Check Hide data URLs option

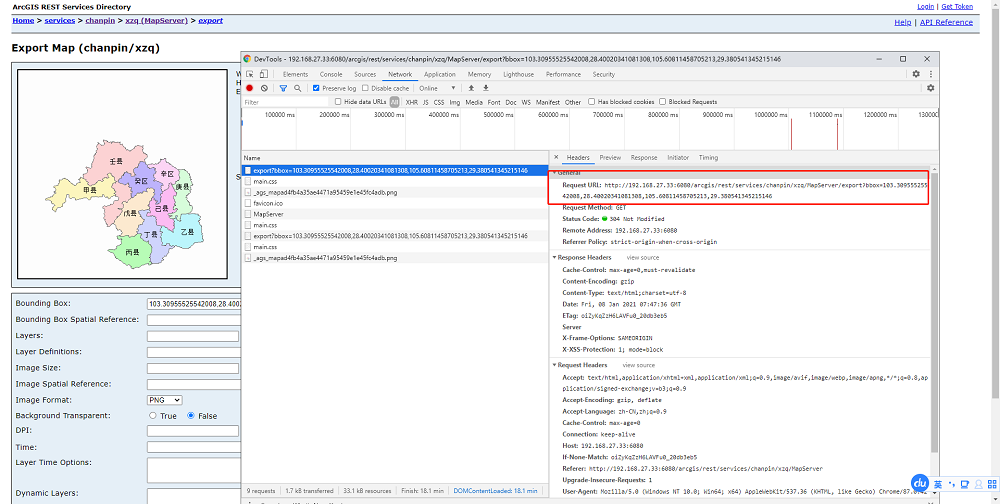point(339,101)
